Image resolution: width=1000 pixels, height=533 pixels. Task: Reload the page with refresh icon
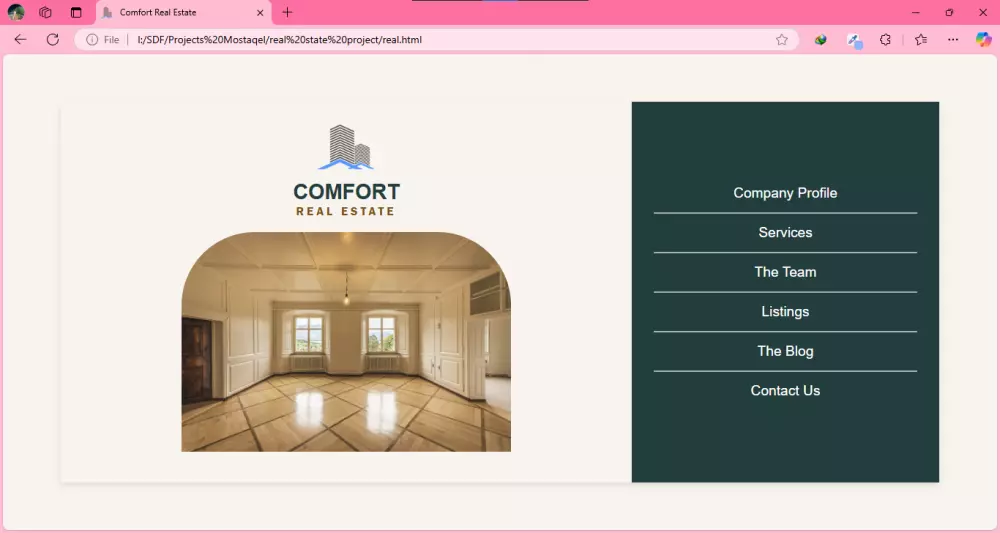[x=53, y=40]
